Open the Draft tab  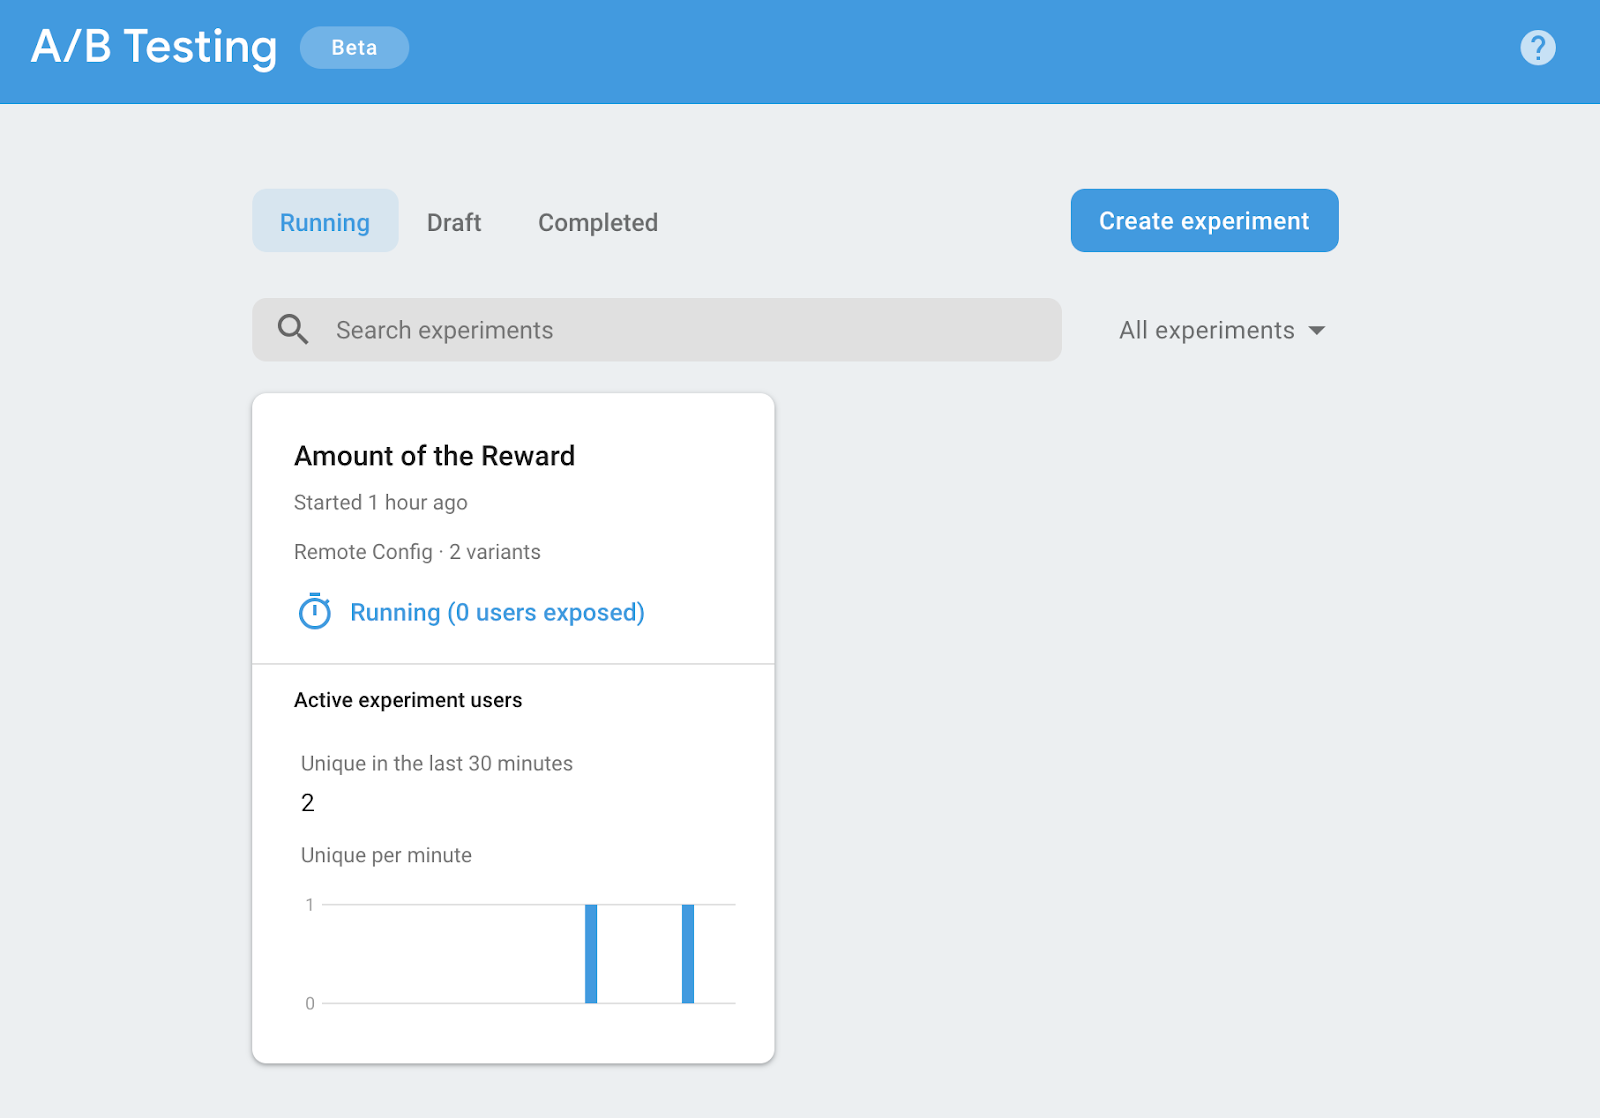[454, 222]
